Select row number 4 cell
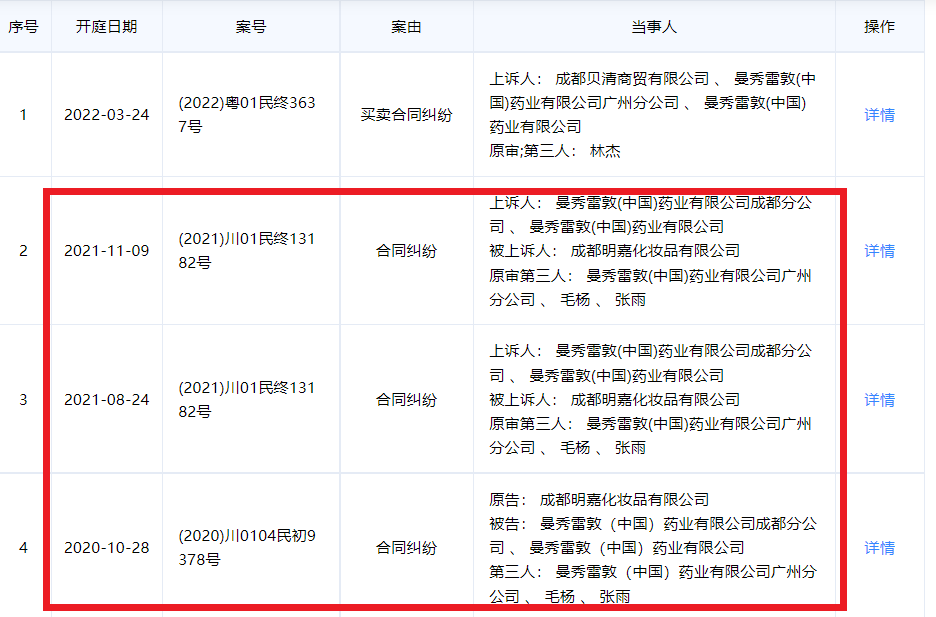936x617 pixels. pyautogui.click(x=24, y=548)
